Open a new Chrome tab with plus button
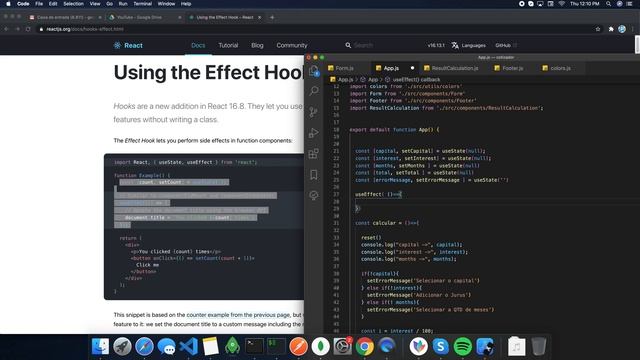This screenshot has height=360, width=640. (x=272, y=17)
